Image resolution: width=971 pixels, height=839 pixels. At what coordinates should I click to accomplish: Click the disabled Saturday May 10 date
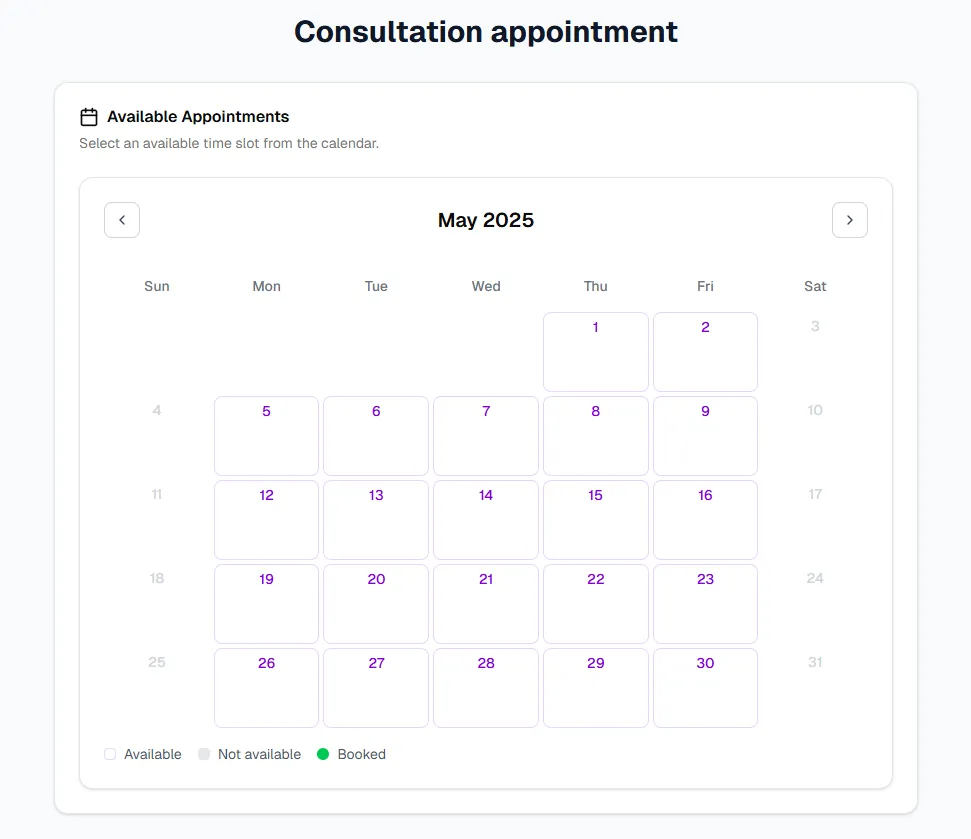coord(815,410)
